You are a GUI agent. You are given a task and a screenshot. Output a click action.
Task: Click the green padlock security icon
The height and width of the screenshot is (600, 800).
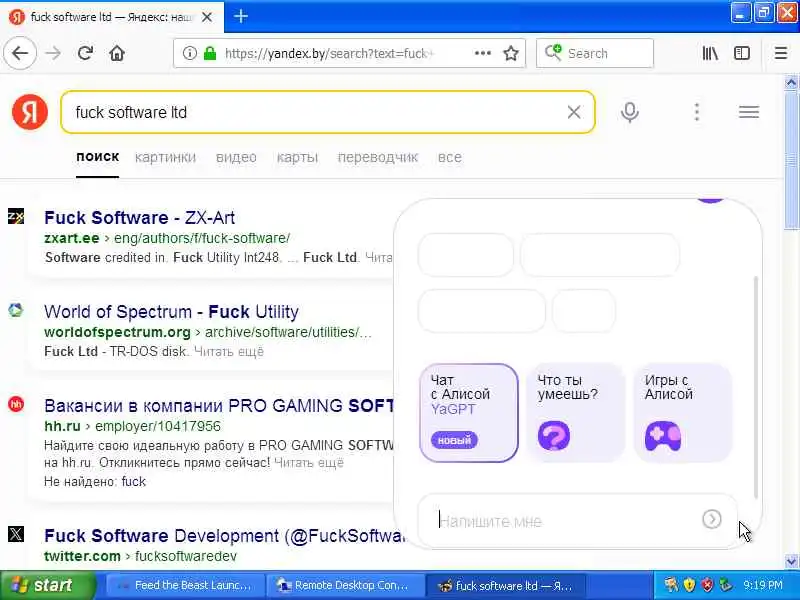click(x=210, y=53)
